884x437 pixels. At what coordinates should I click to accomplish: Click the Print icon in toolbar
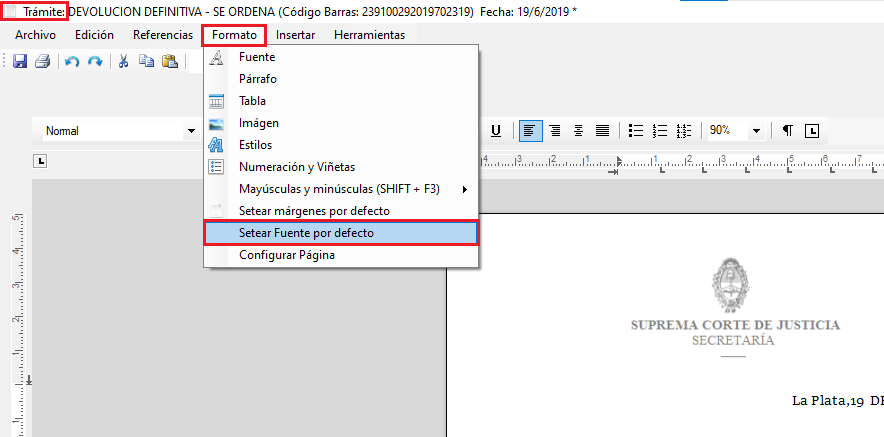coord(42,62)
